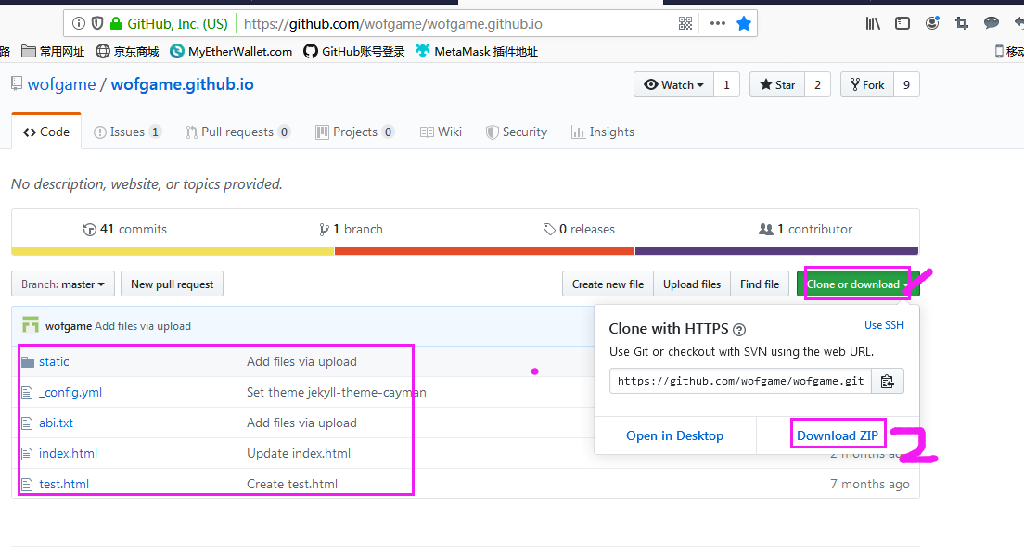Open the wofgame.github.io repository link
This screenshot has width=1024, height=555.
[x=182, y=85]
